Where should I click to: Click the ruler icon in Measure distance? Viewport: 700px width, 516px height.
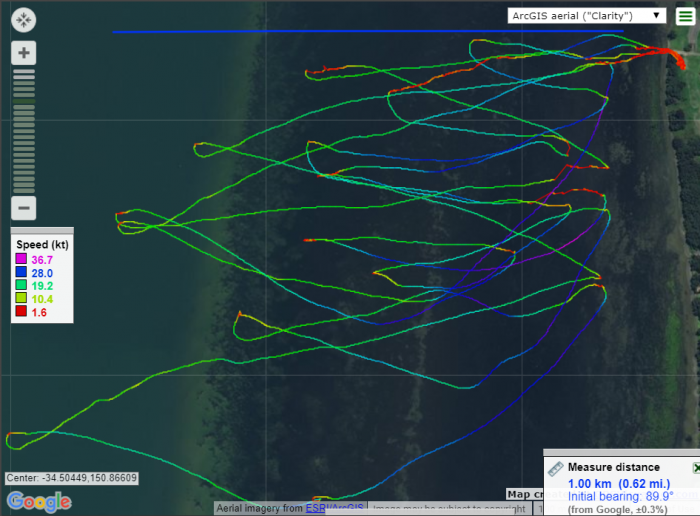tap(556, 468)
